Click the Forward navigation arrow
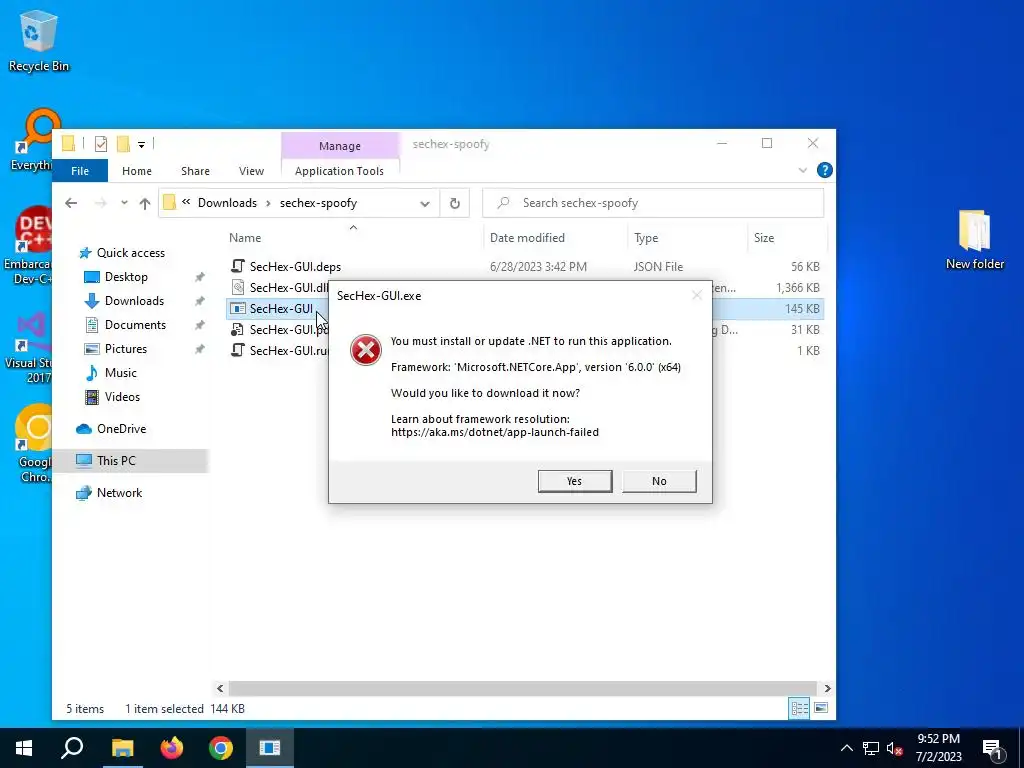Image resolution: width=1024 pixels, height=768 pixels. pos(101,203)
